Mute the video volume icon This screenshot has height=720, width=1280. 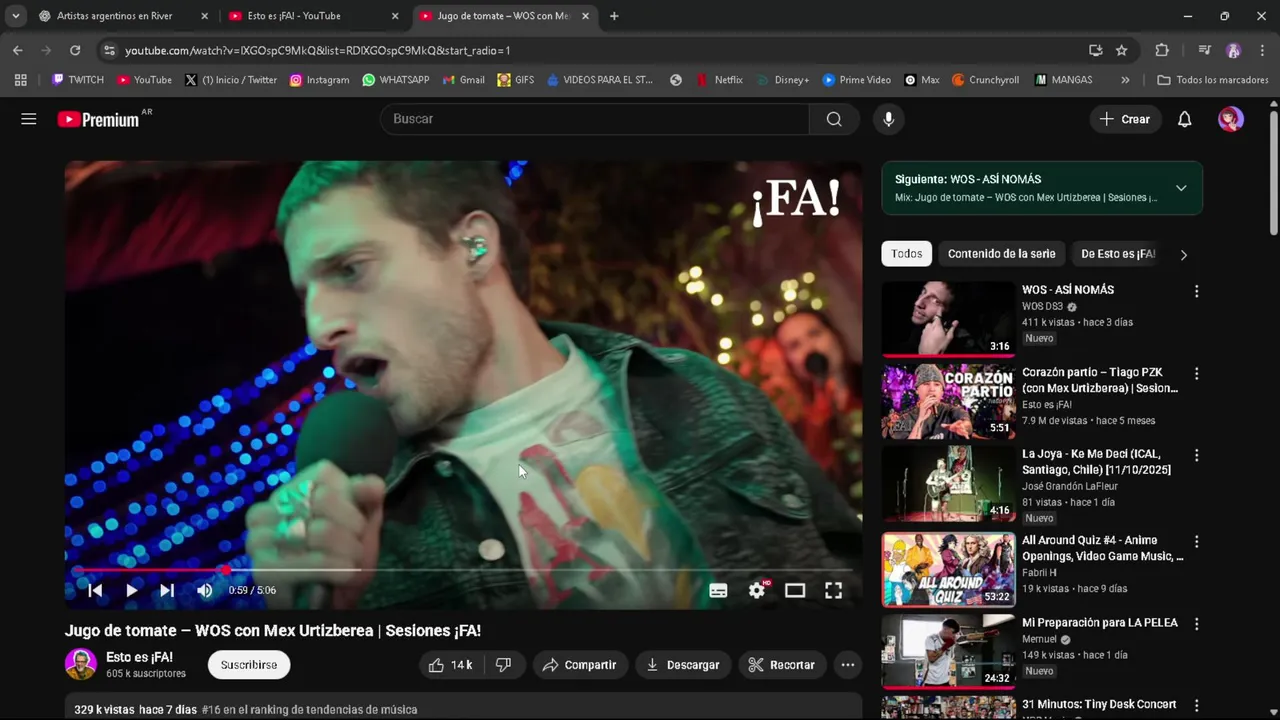(205, 590)
